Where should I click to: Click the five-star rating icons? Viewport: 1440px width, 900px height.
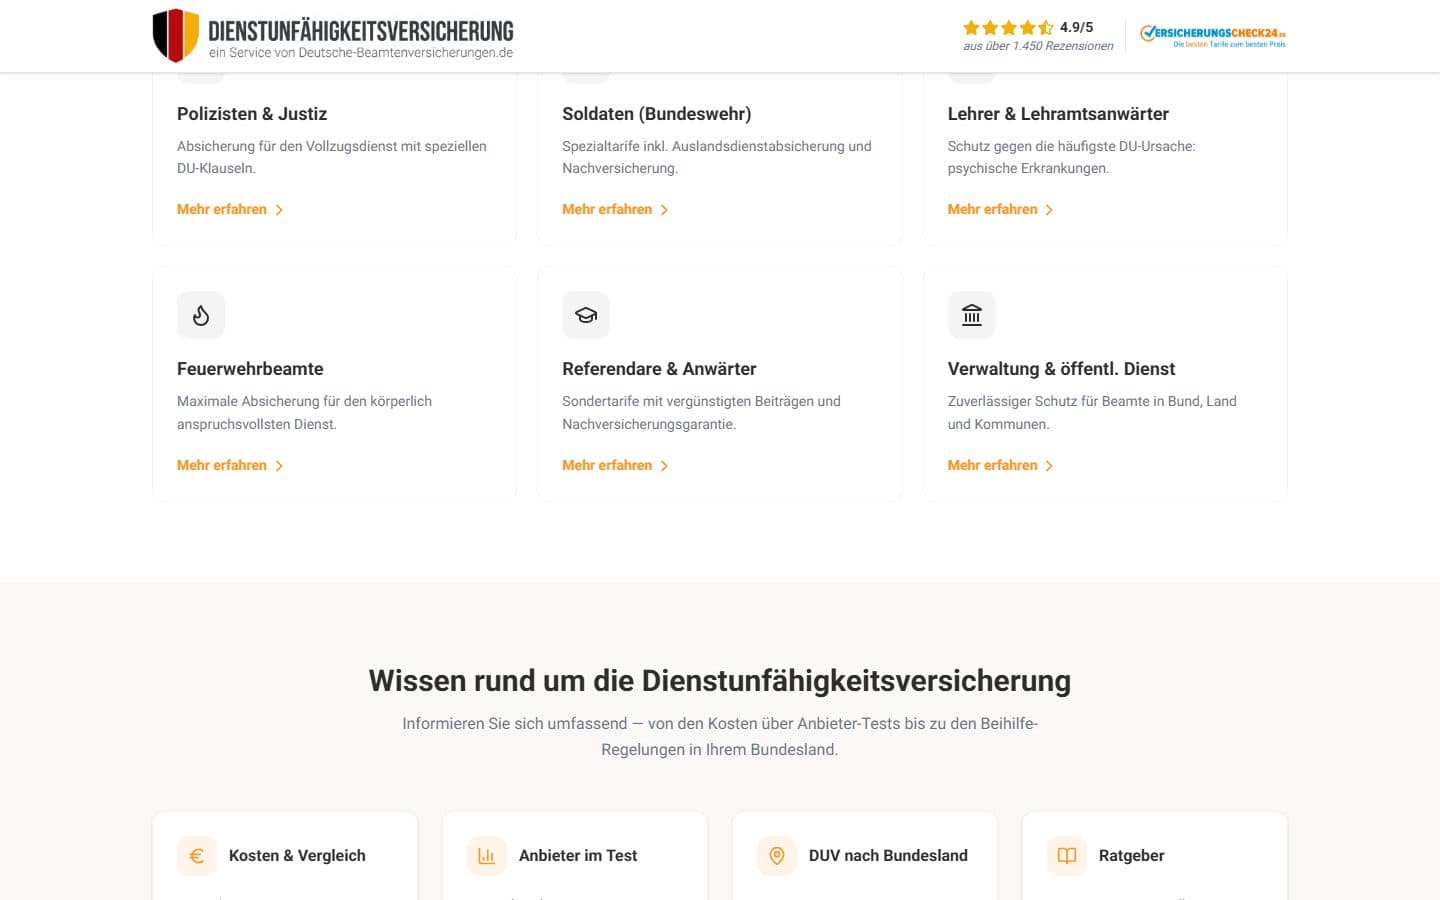click(x=1008, y=28)
